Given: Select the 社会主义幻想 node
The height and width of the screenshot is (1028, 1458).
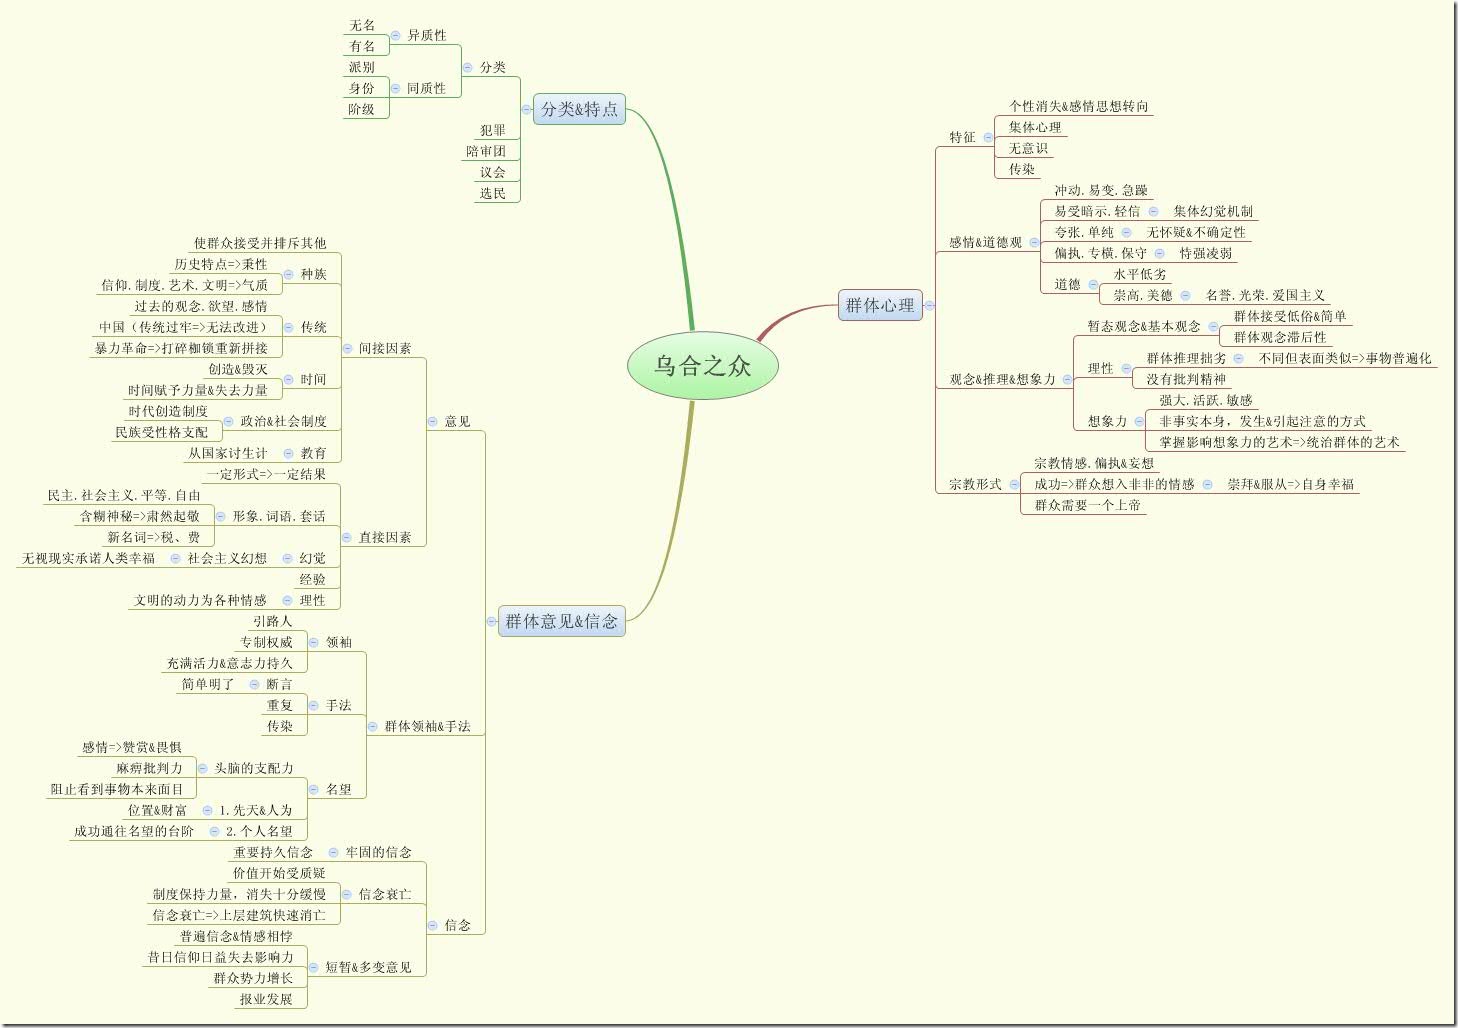Looking at the screenshot, I should (x=227, y=558).
